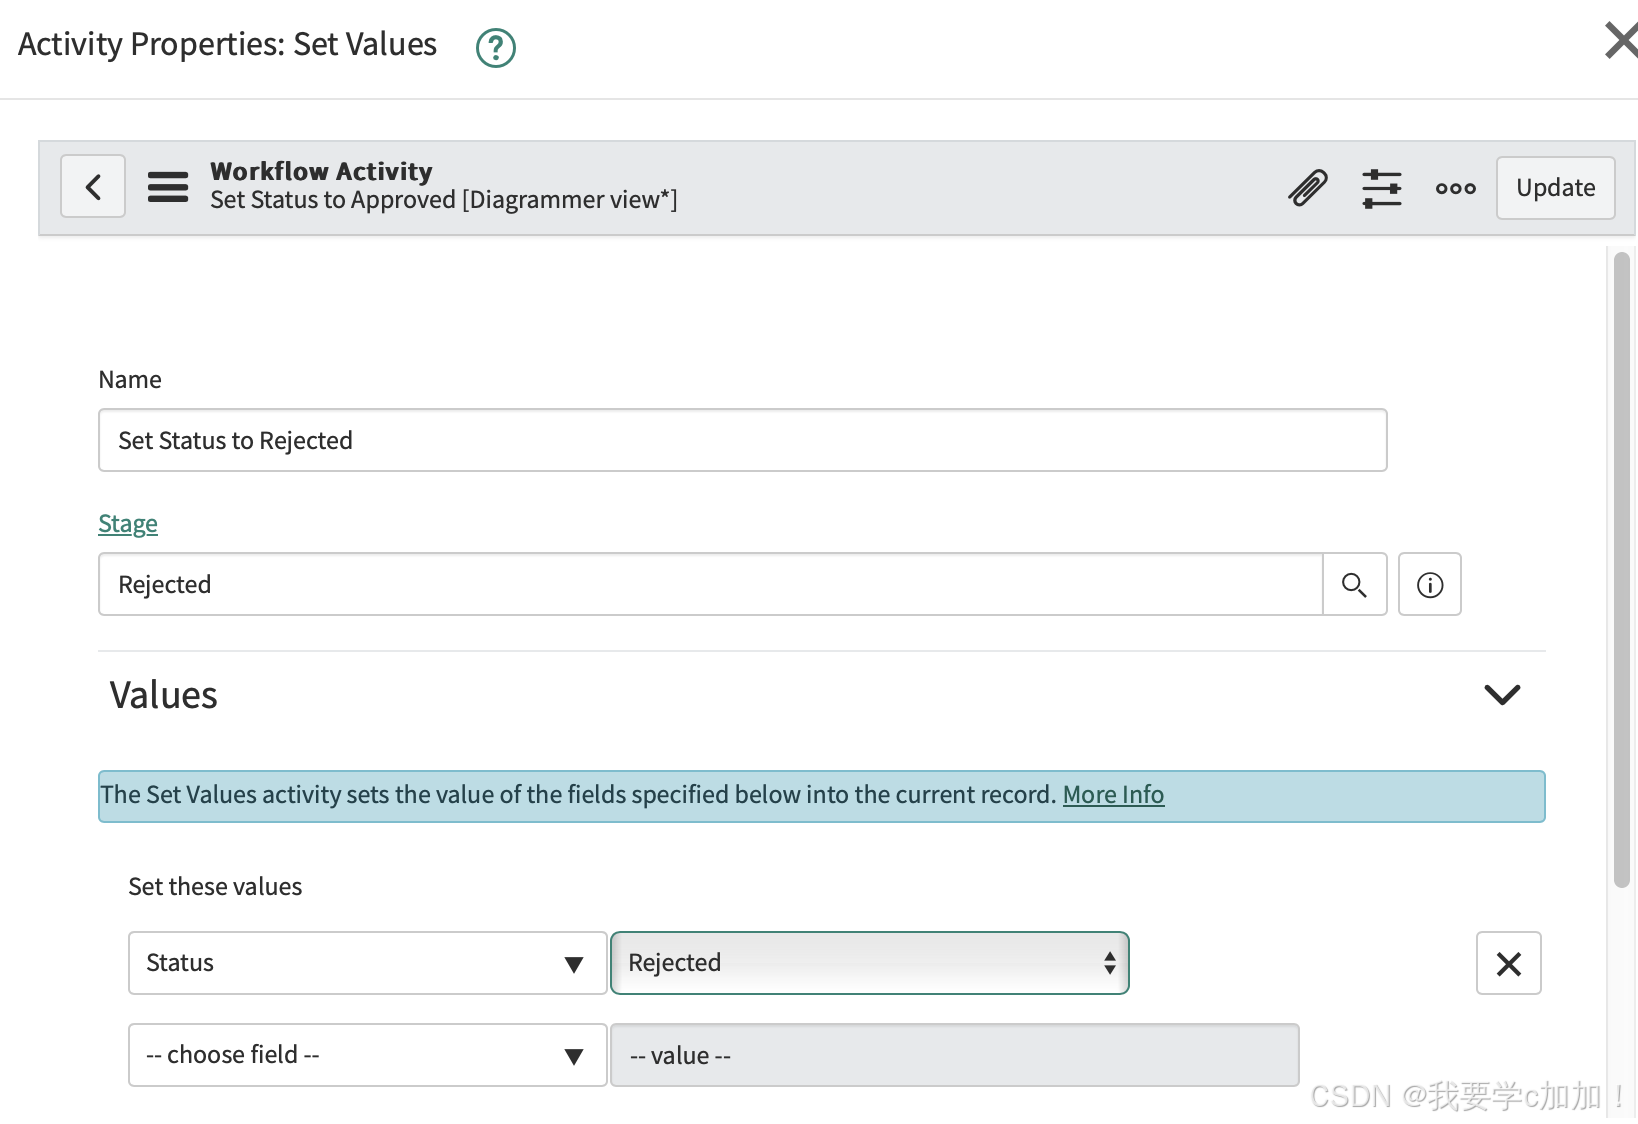Click the vertical scrollbar on the form
Image resolution: width=1638 pixels, height=1124 pixels.
[x=1621, y=570]
